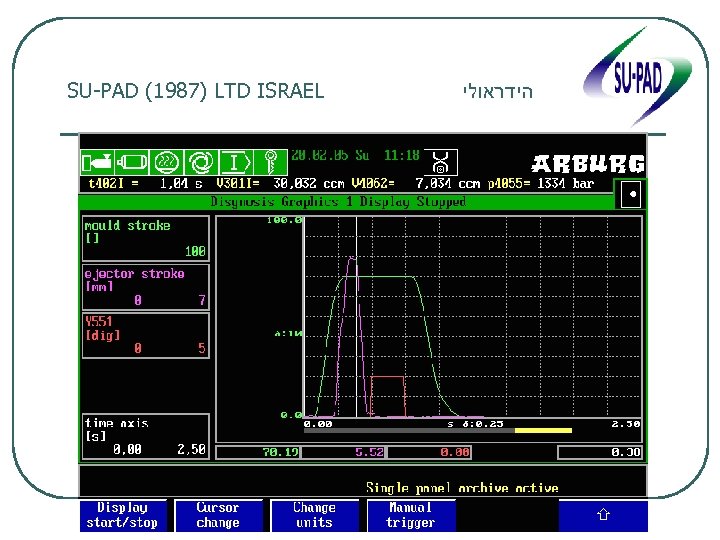720x540 pixels.
Task: Select the mould stroke curve panel
Action: pyautogui.click(x=146, y=239)
